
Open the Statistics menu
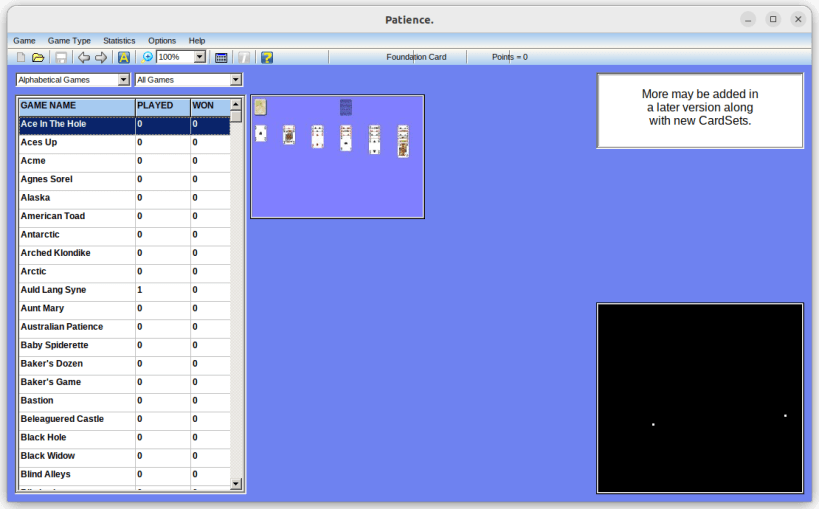pos(119,41)
